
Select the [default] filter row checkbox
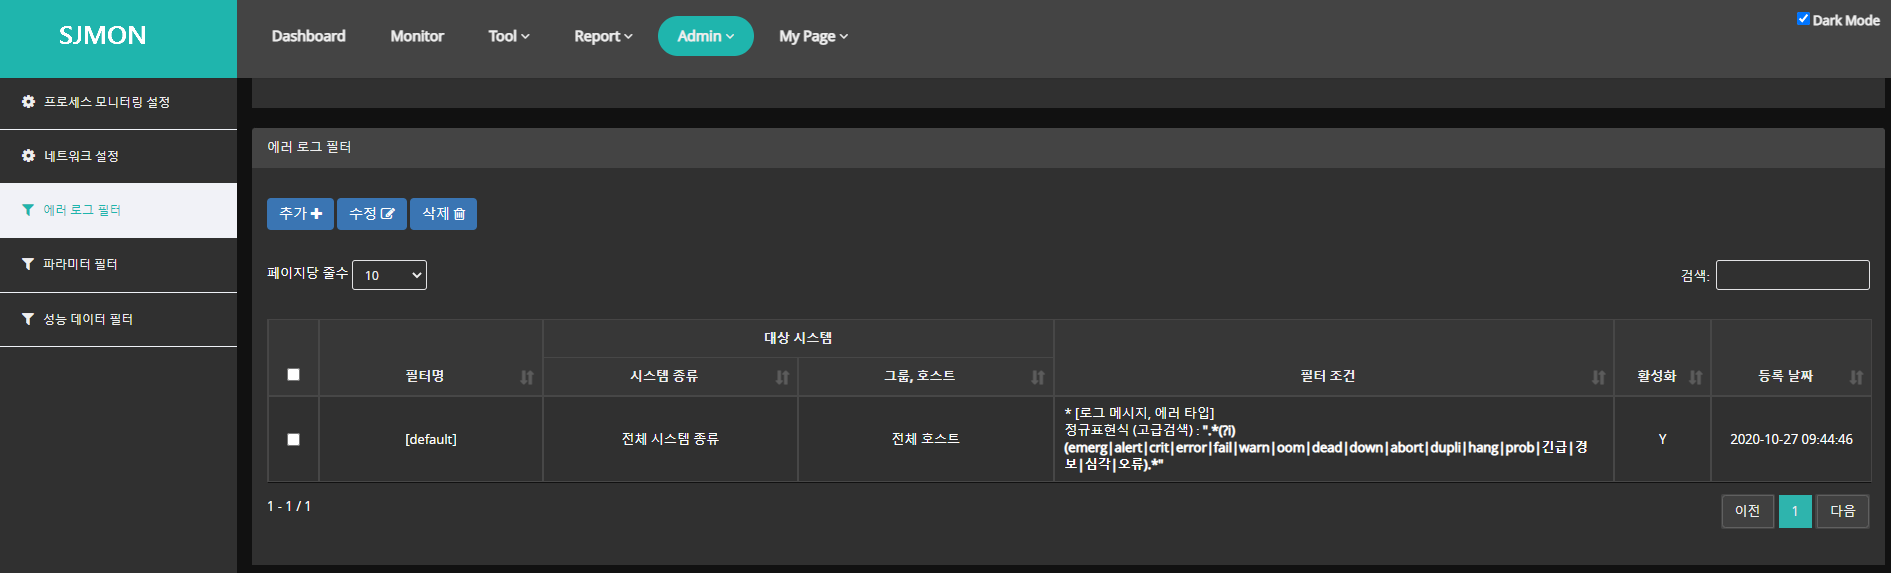point(293,439)
